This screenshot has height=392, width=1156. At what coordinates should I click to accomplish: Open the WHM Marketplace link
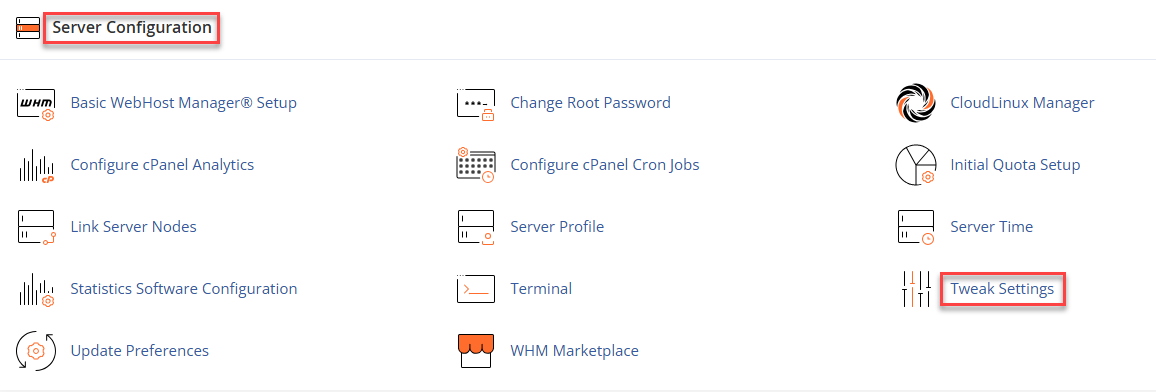[574, 351]
